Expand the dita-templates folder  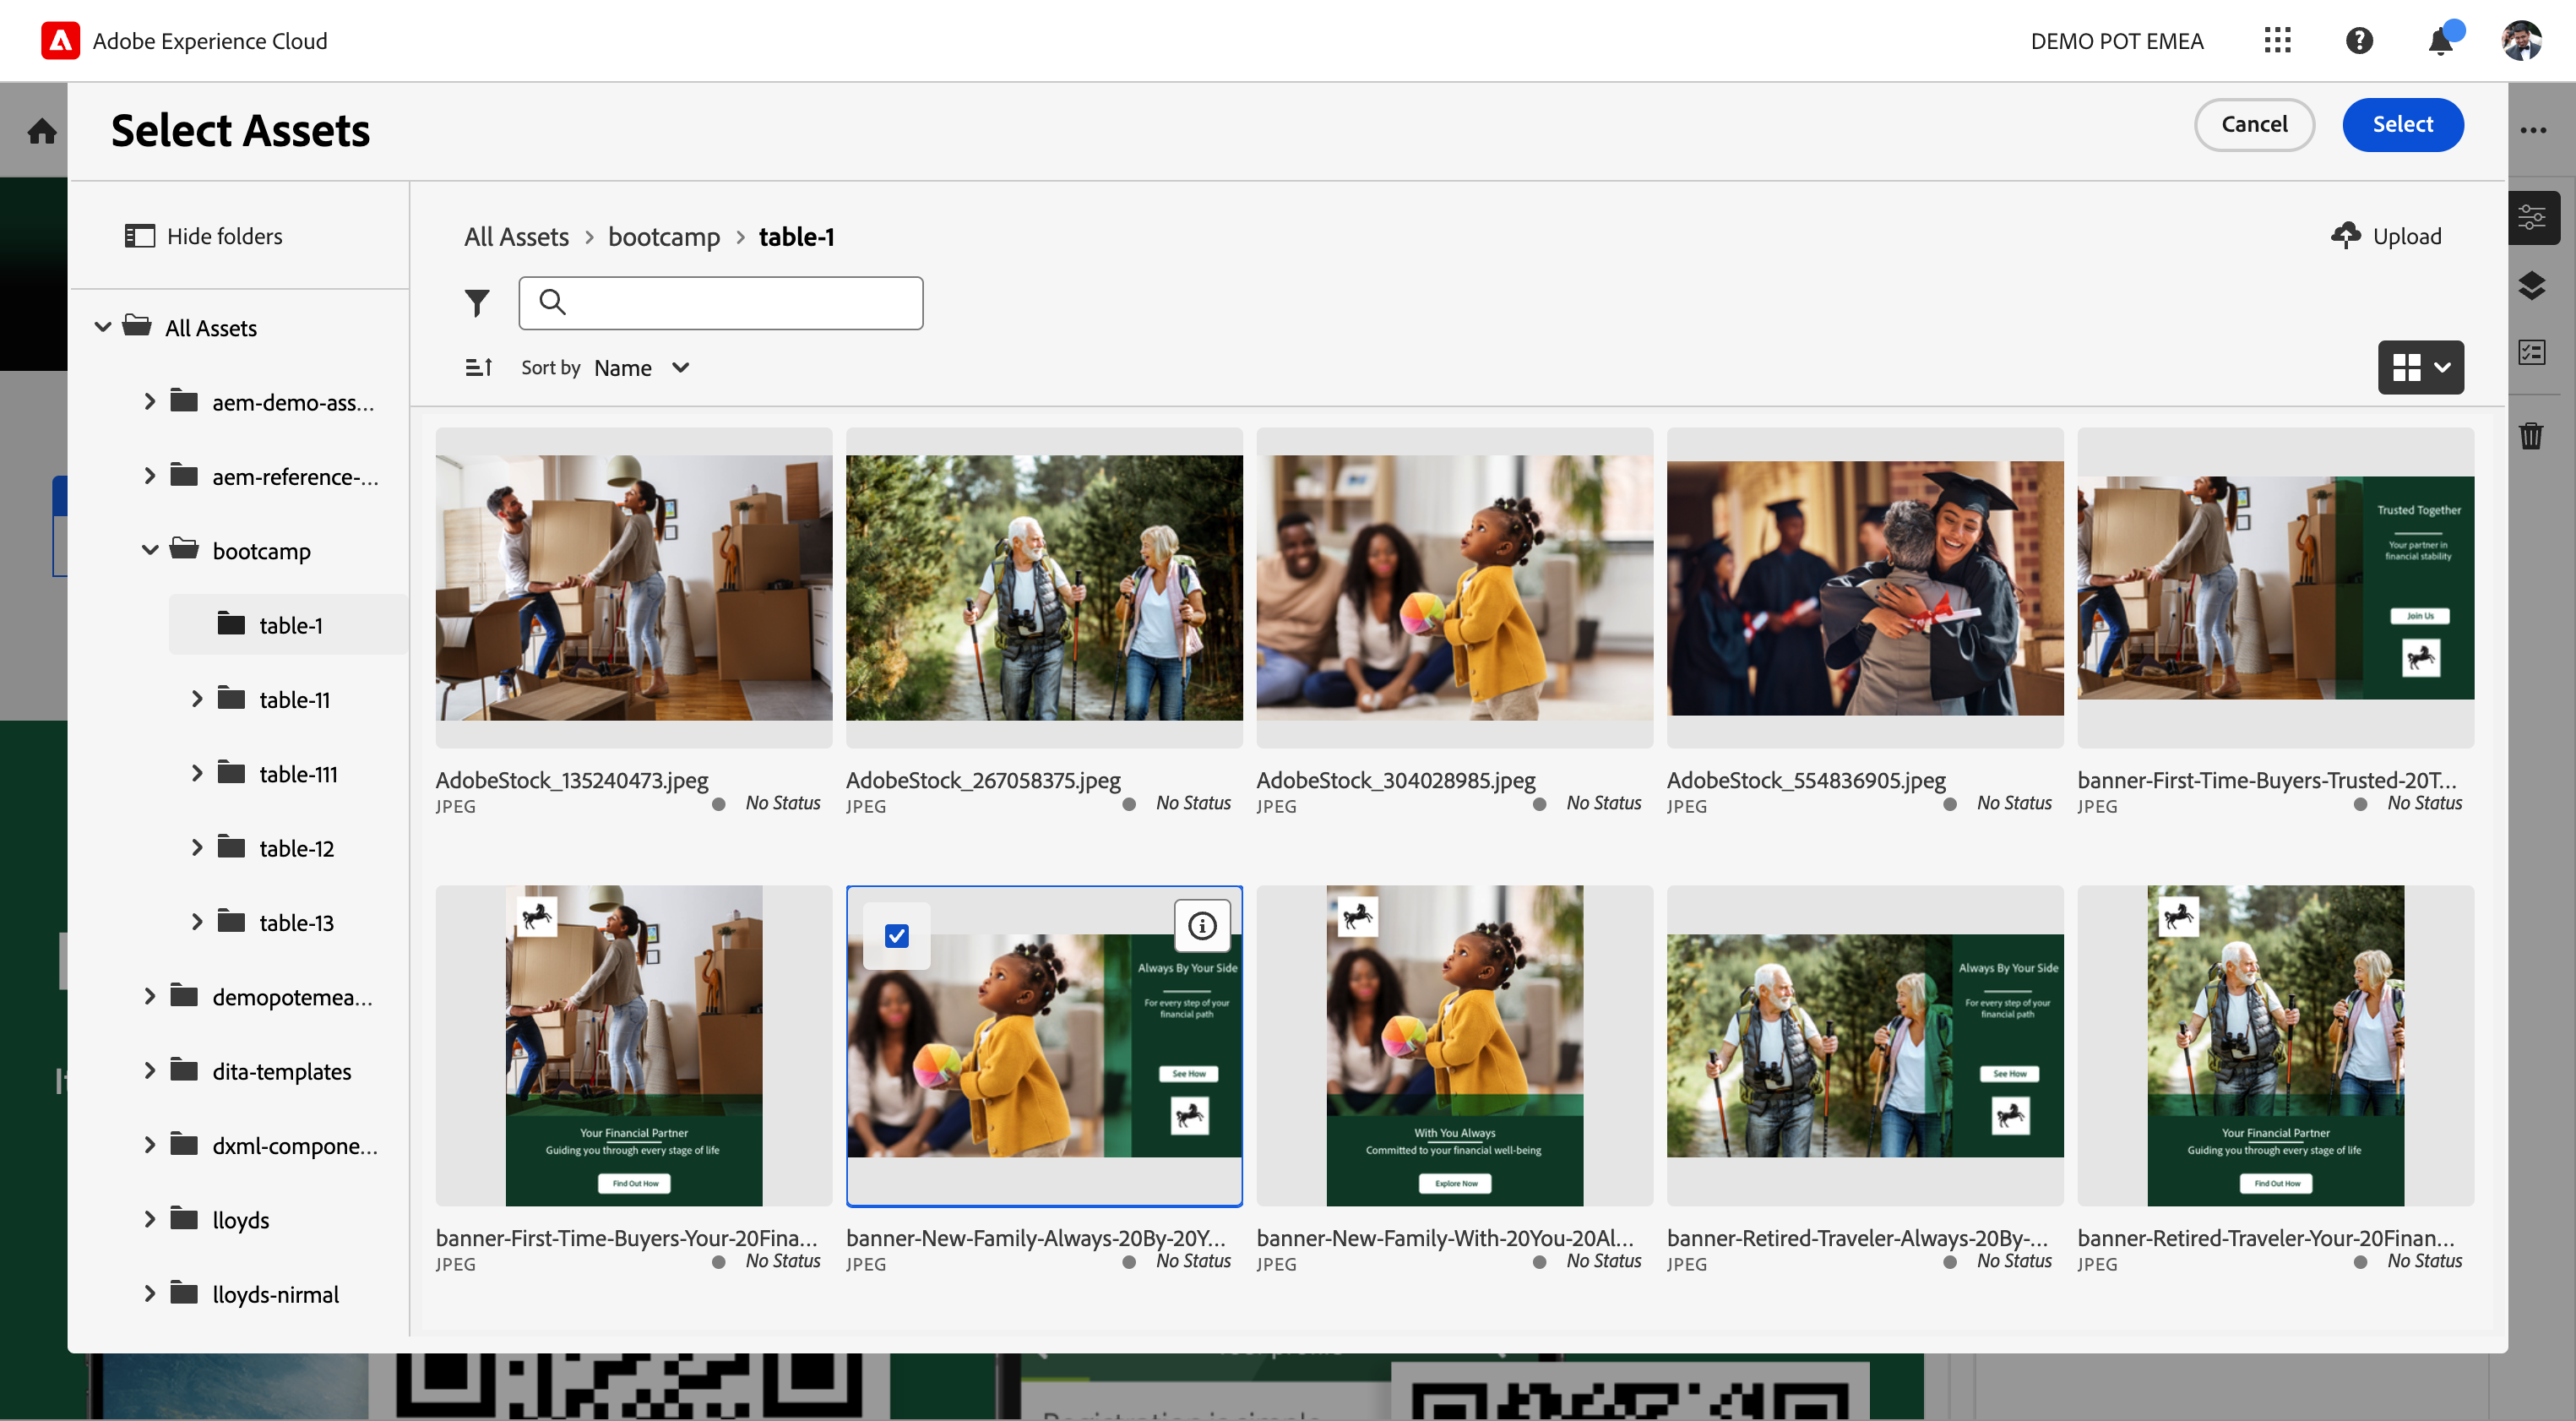click(x=150, y=1070)
